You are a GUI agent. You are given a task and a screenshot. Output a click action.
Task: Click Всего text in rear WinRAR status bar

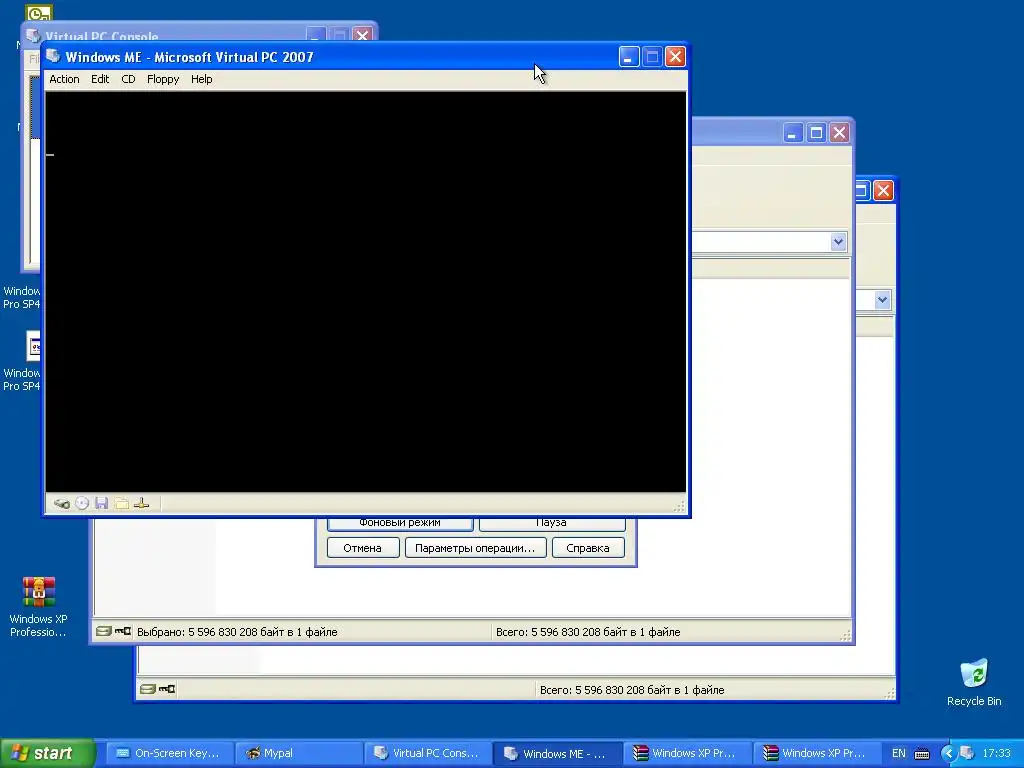coord(632,690)
